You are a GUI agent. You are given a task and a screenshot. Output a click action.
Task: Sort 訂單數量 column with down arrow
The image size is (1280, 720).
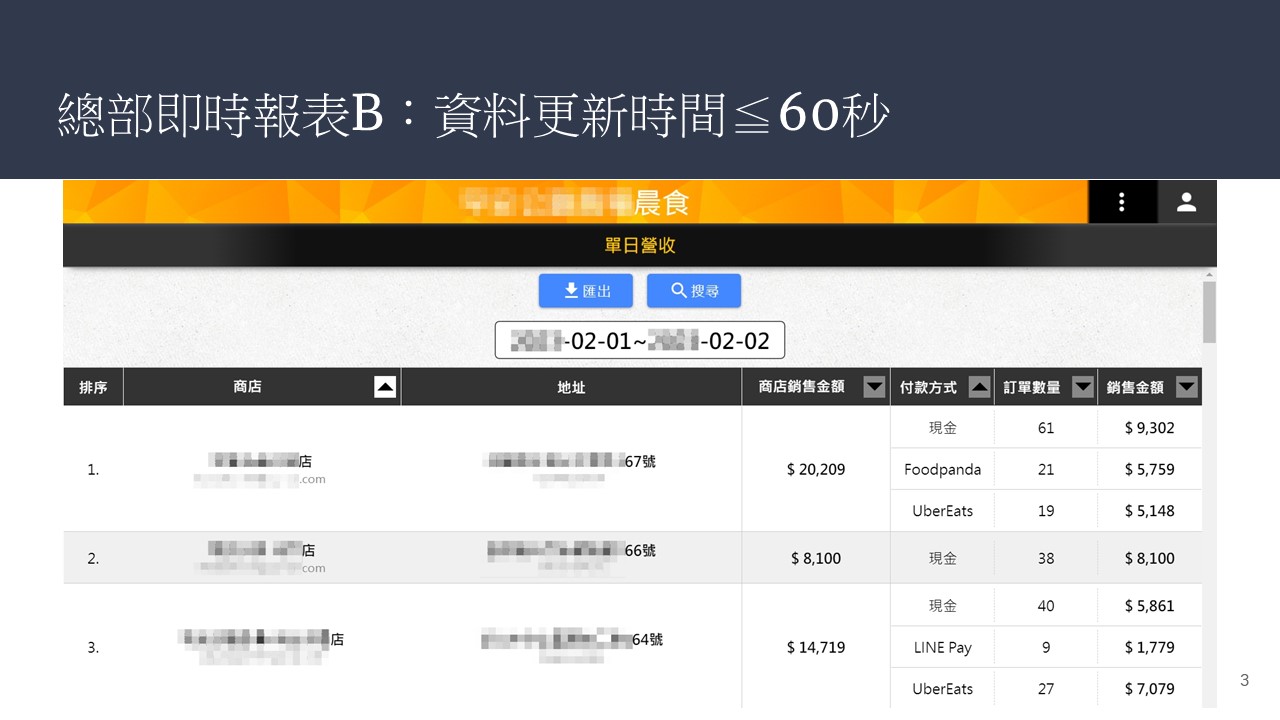pos(1083,387)
